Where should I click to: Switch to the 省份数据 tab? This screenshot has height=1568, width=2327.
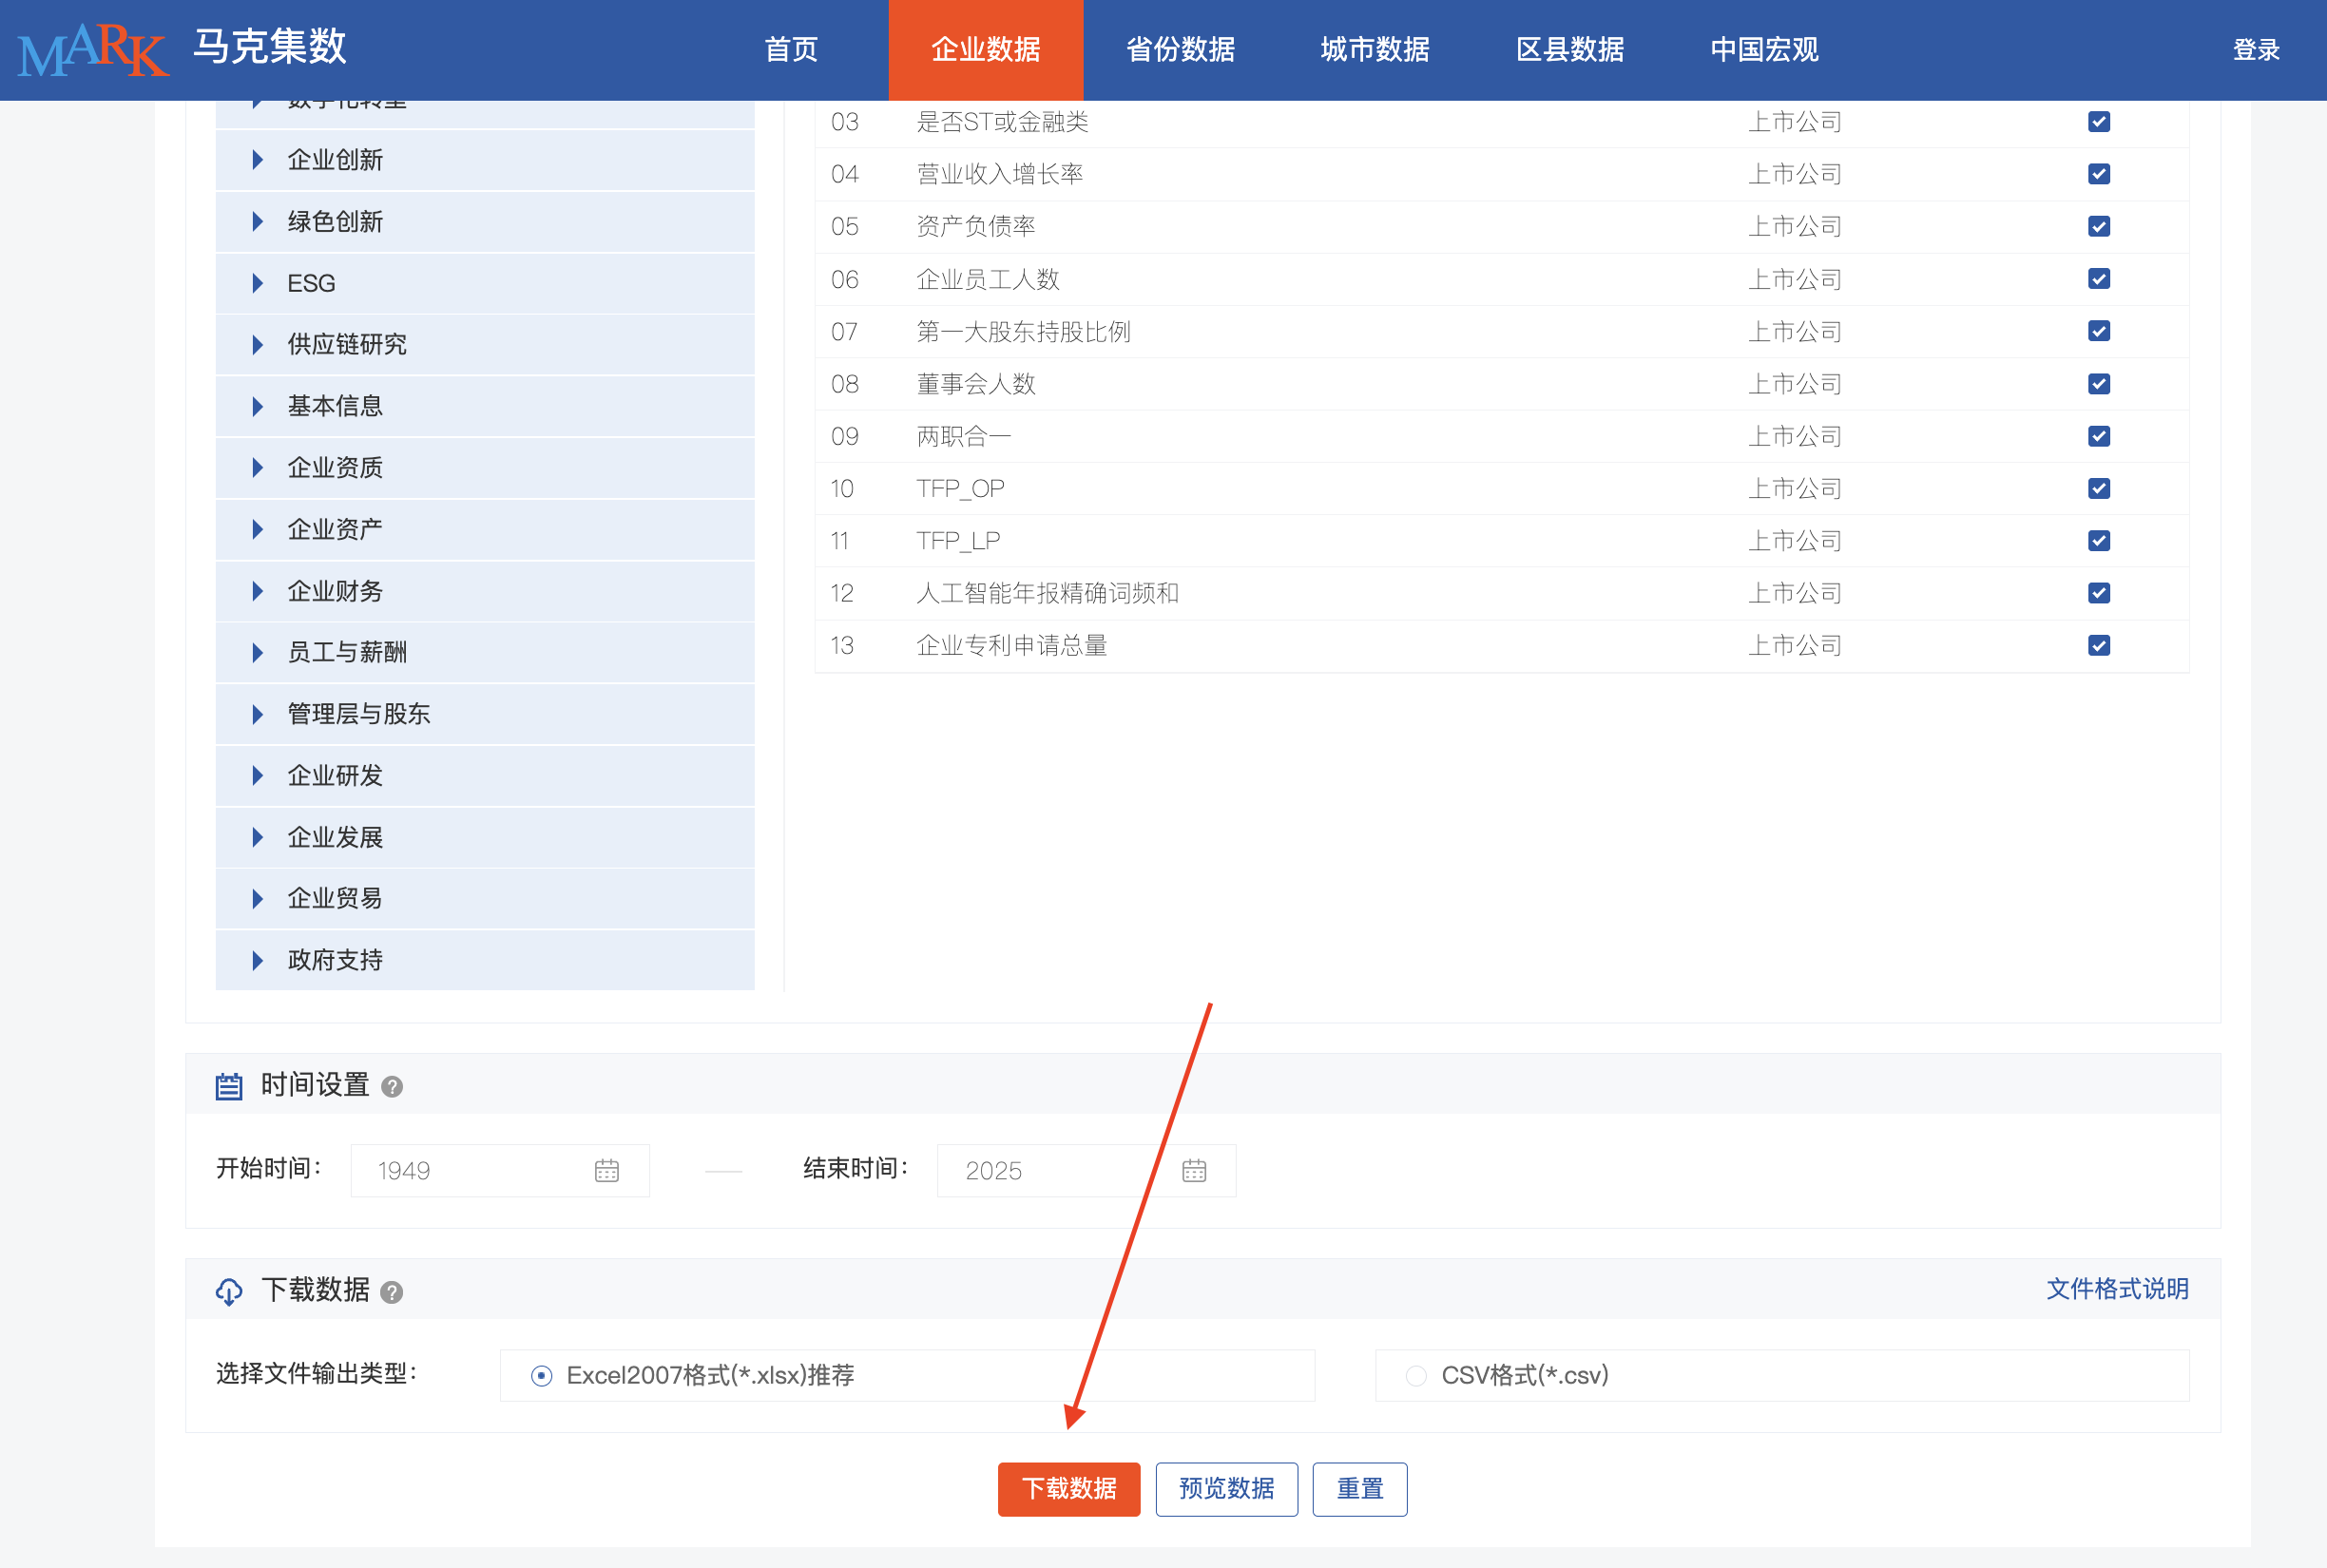(x=1178, y=49)
